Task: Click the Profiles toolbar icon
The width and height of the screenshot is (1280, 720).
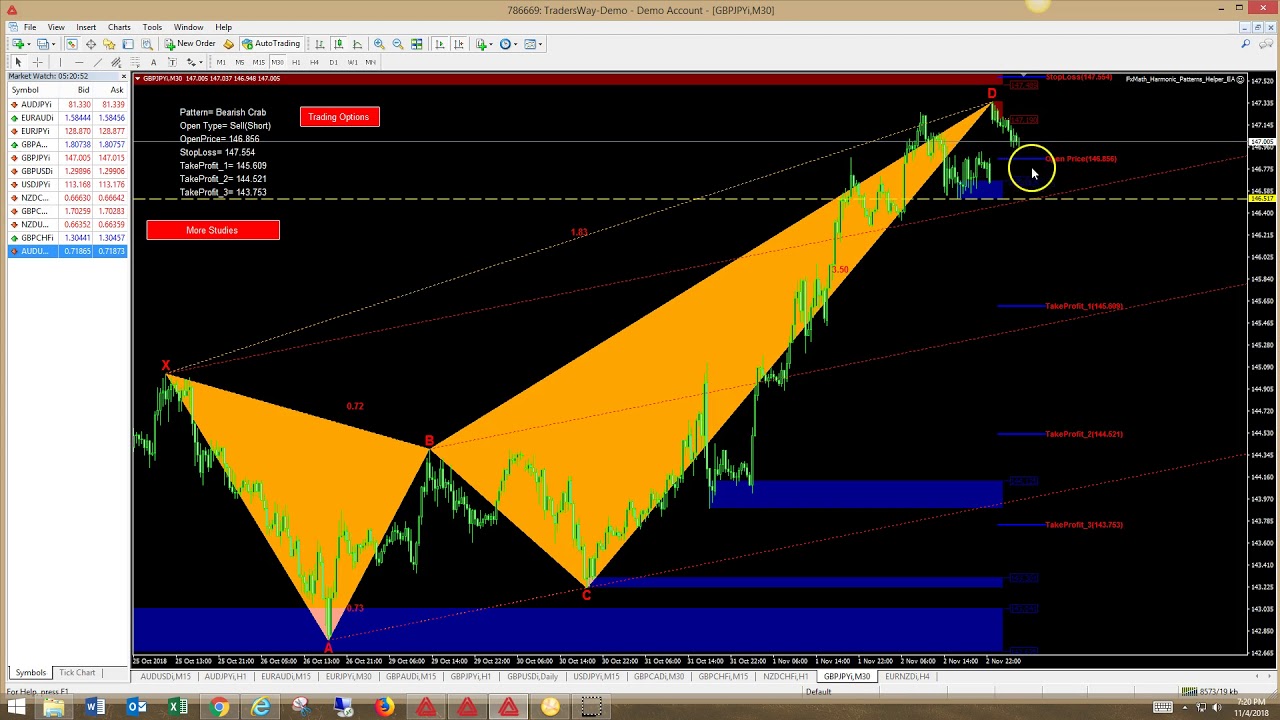Action: (x=43, y=44)
